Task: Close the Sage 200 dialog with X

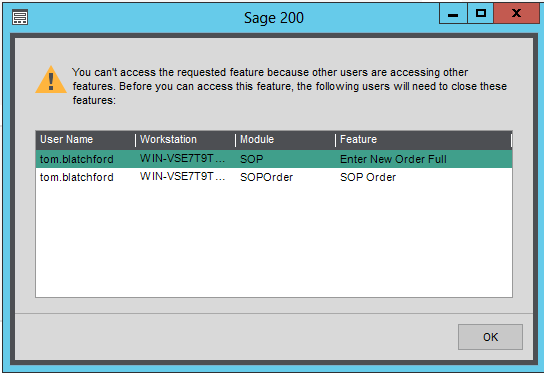Action: click(x=516, y=14)
